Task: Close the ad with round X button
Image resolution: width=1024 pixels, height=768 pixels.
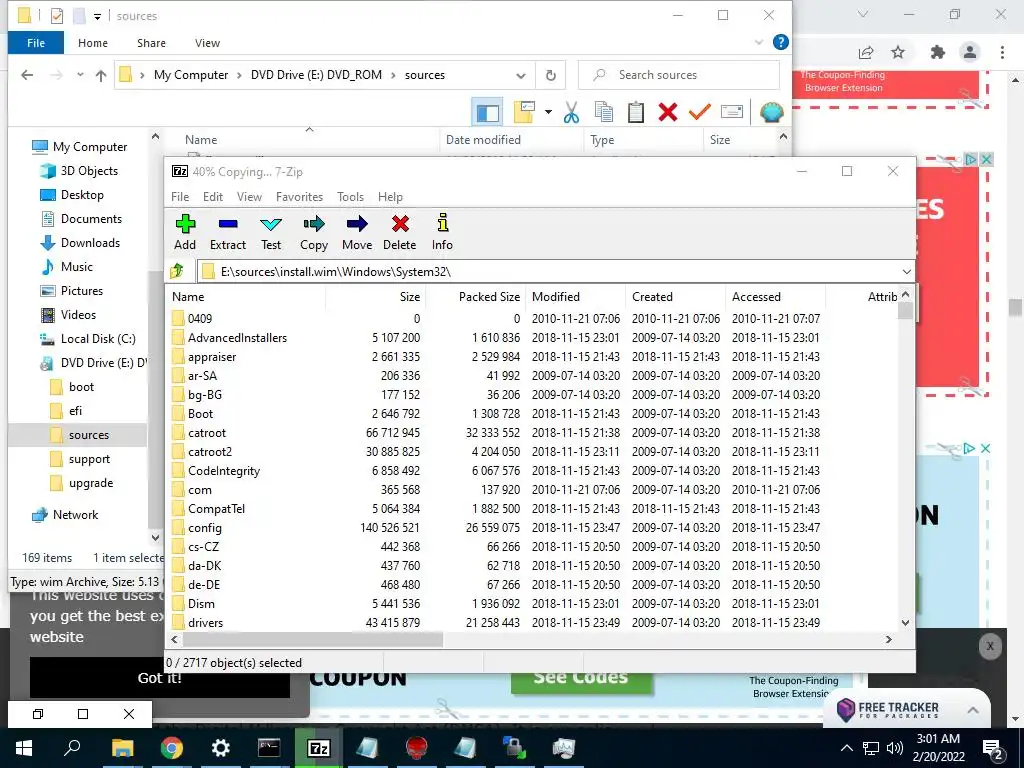Action: [990, 647]
